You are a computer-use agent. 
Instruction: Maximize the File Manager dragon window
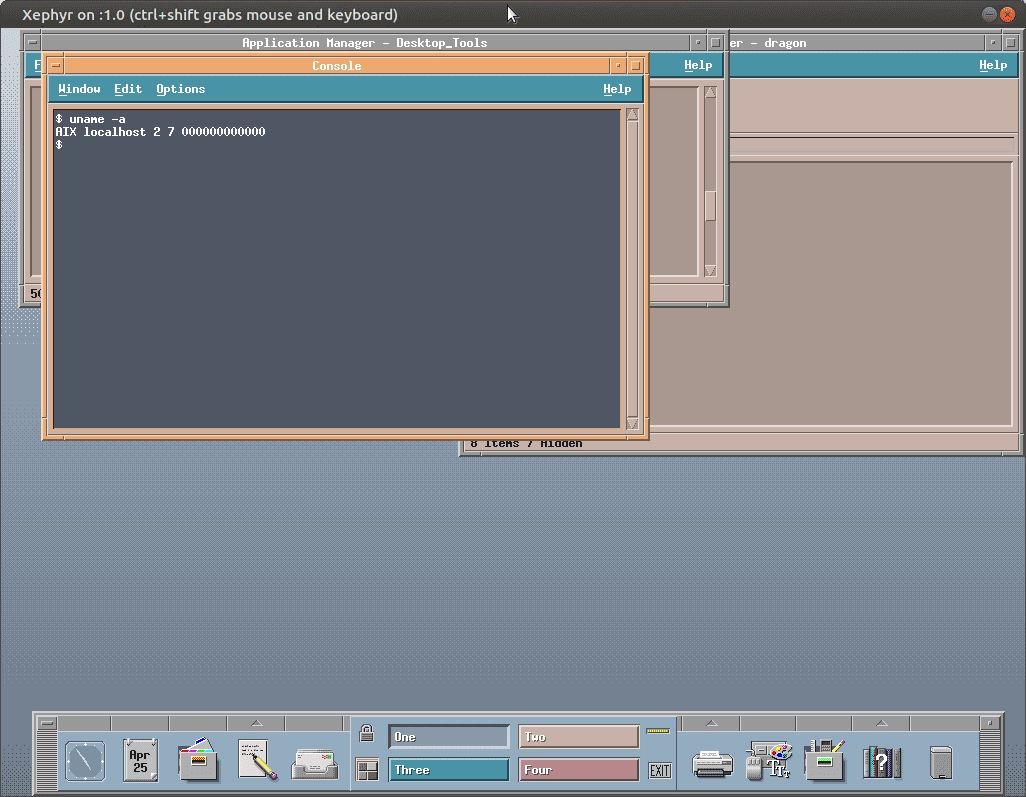point(1010,43)
